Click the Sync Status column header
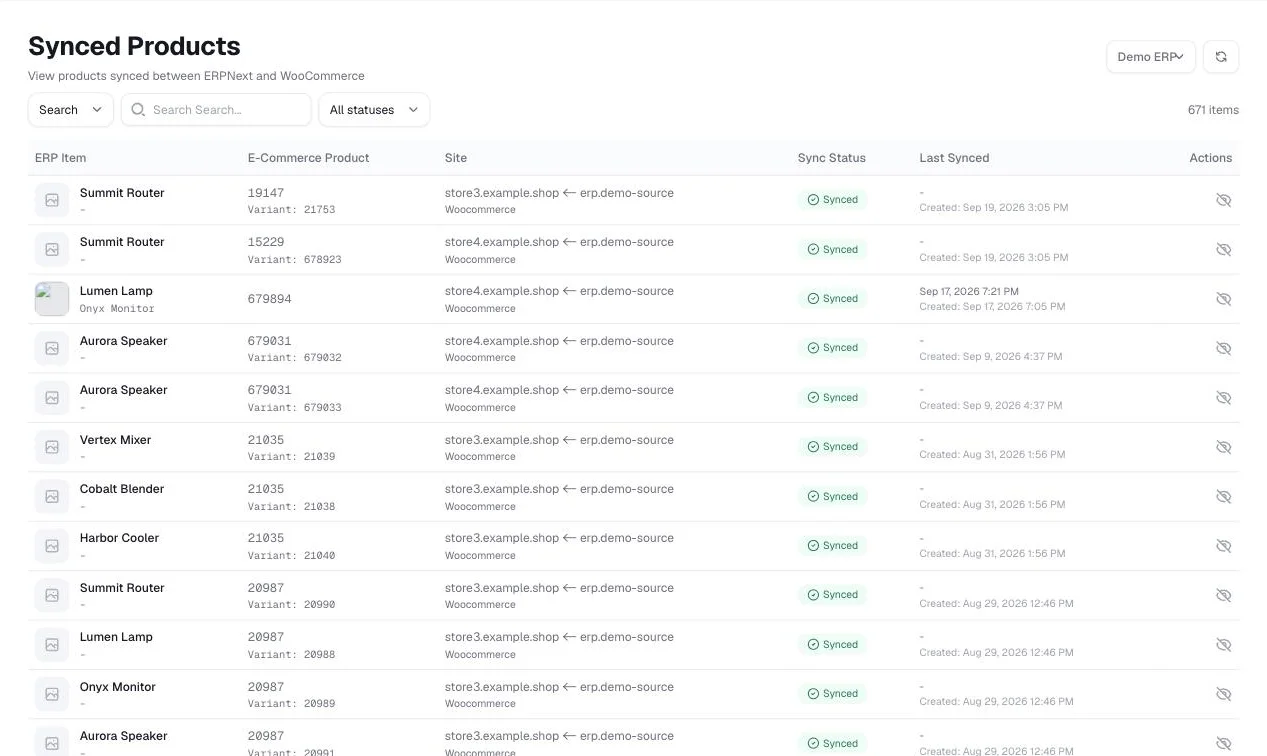 click(x=832, y=158)
